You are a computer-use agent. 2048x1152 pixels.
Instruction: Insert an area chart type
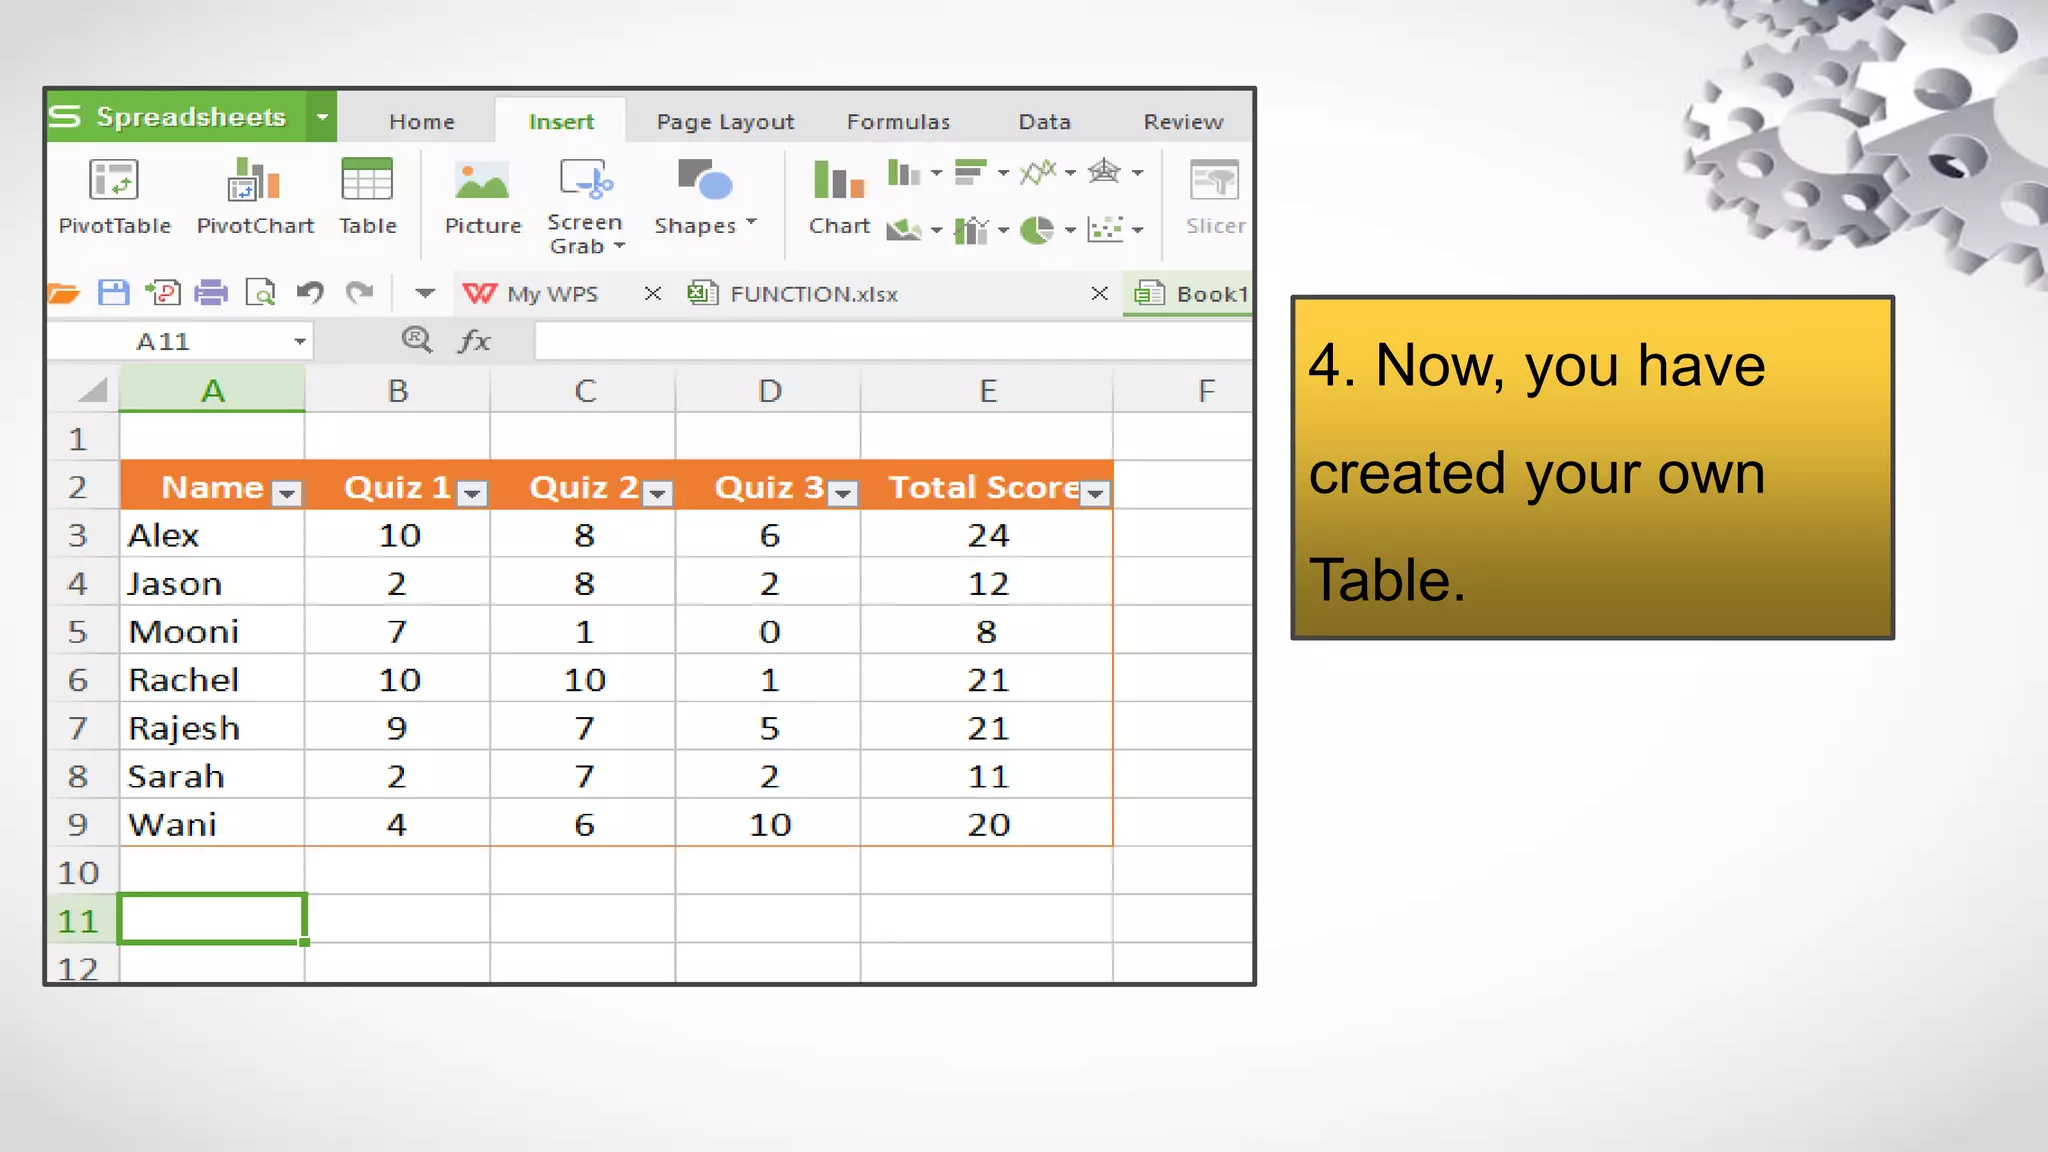pos(905,231)
